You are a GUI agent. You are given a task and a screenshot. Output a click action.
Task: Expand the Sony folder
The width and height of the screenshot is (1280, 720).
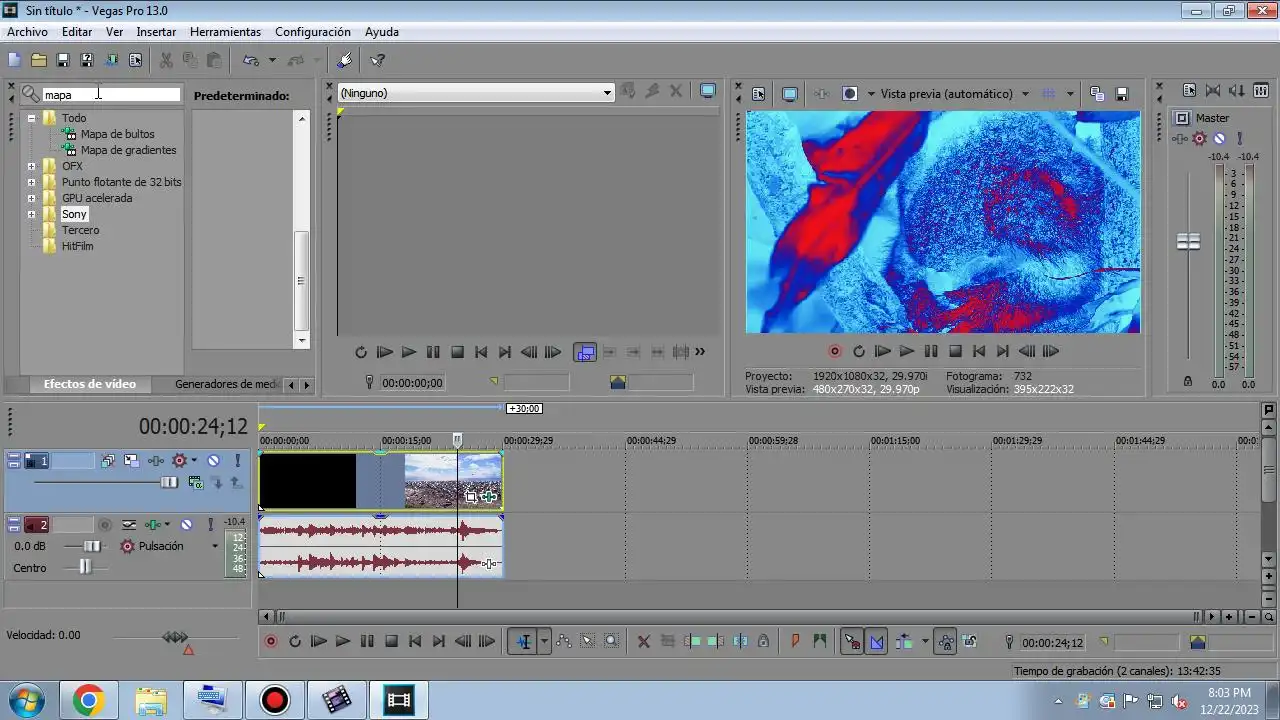tap(31, 214)
